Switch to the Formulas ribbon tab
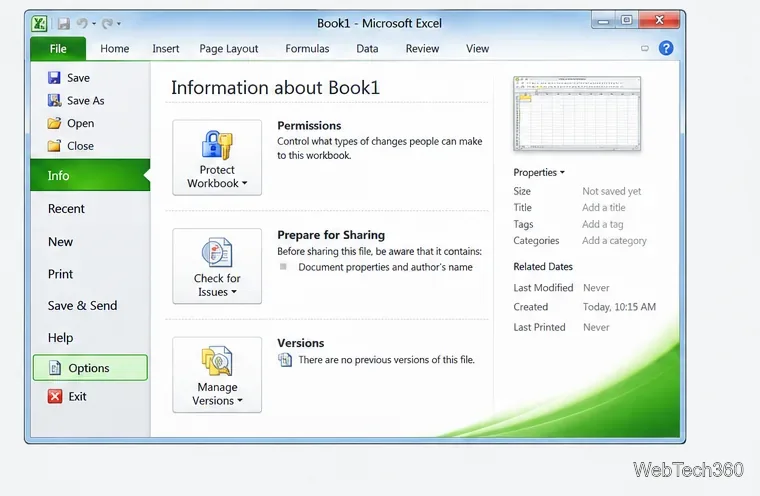This screenshot has width=760, height=496. pos(307,48)
